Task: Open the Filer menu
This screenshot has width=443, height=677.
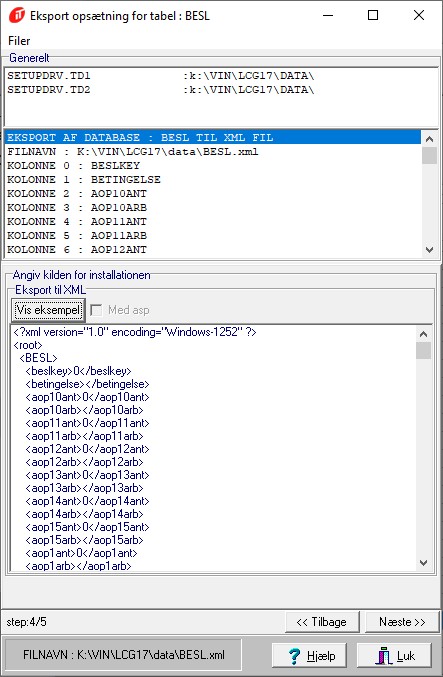Action: pyautogui.click(x=19, y=41)
